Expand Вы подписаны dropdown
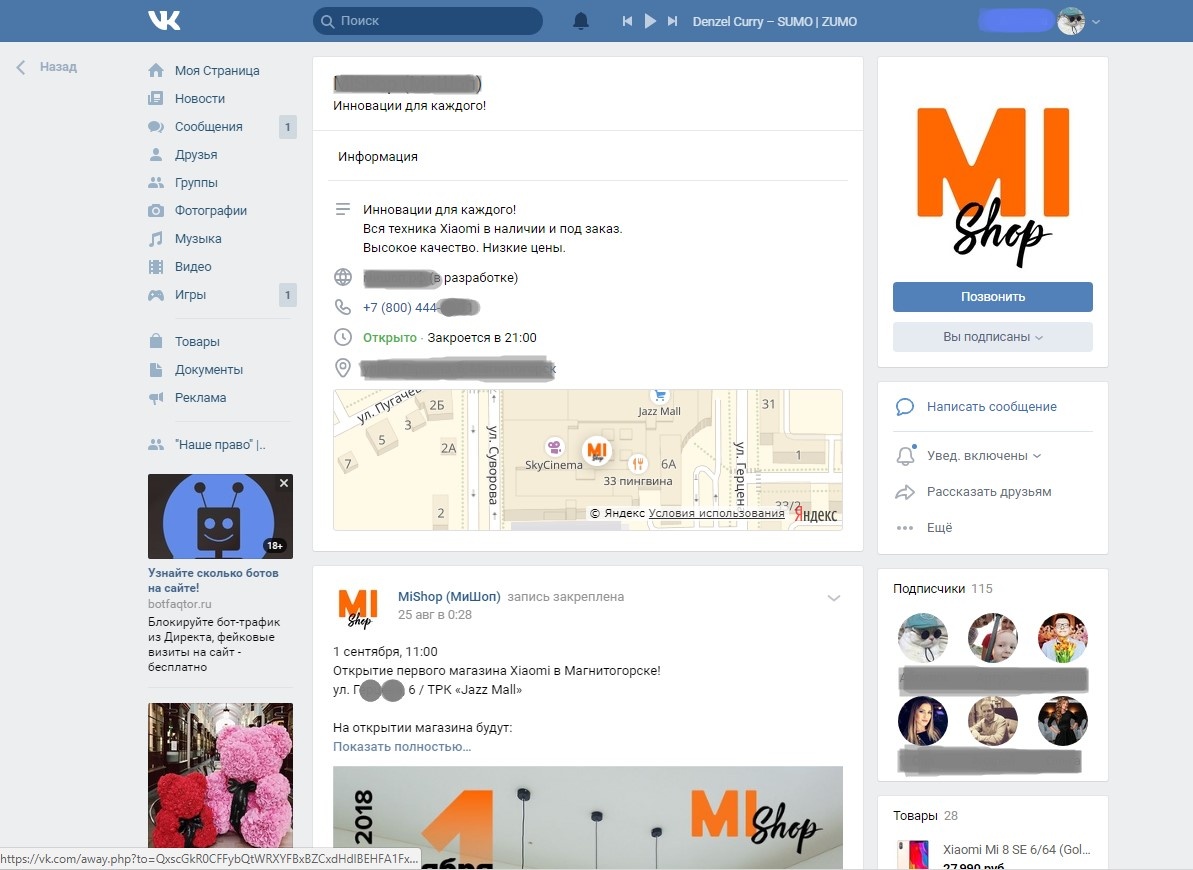The width and height of the screenshot is (1193, 870). [993, 337]
